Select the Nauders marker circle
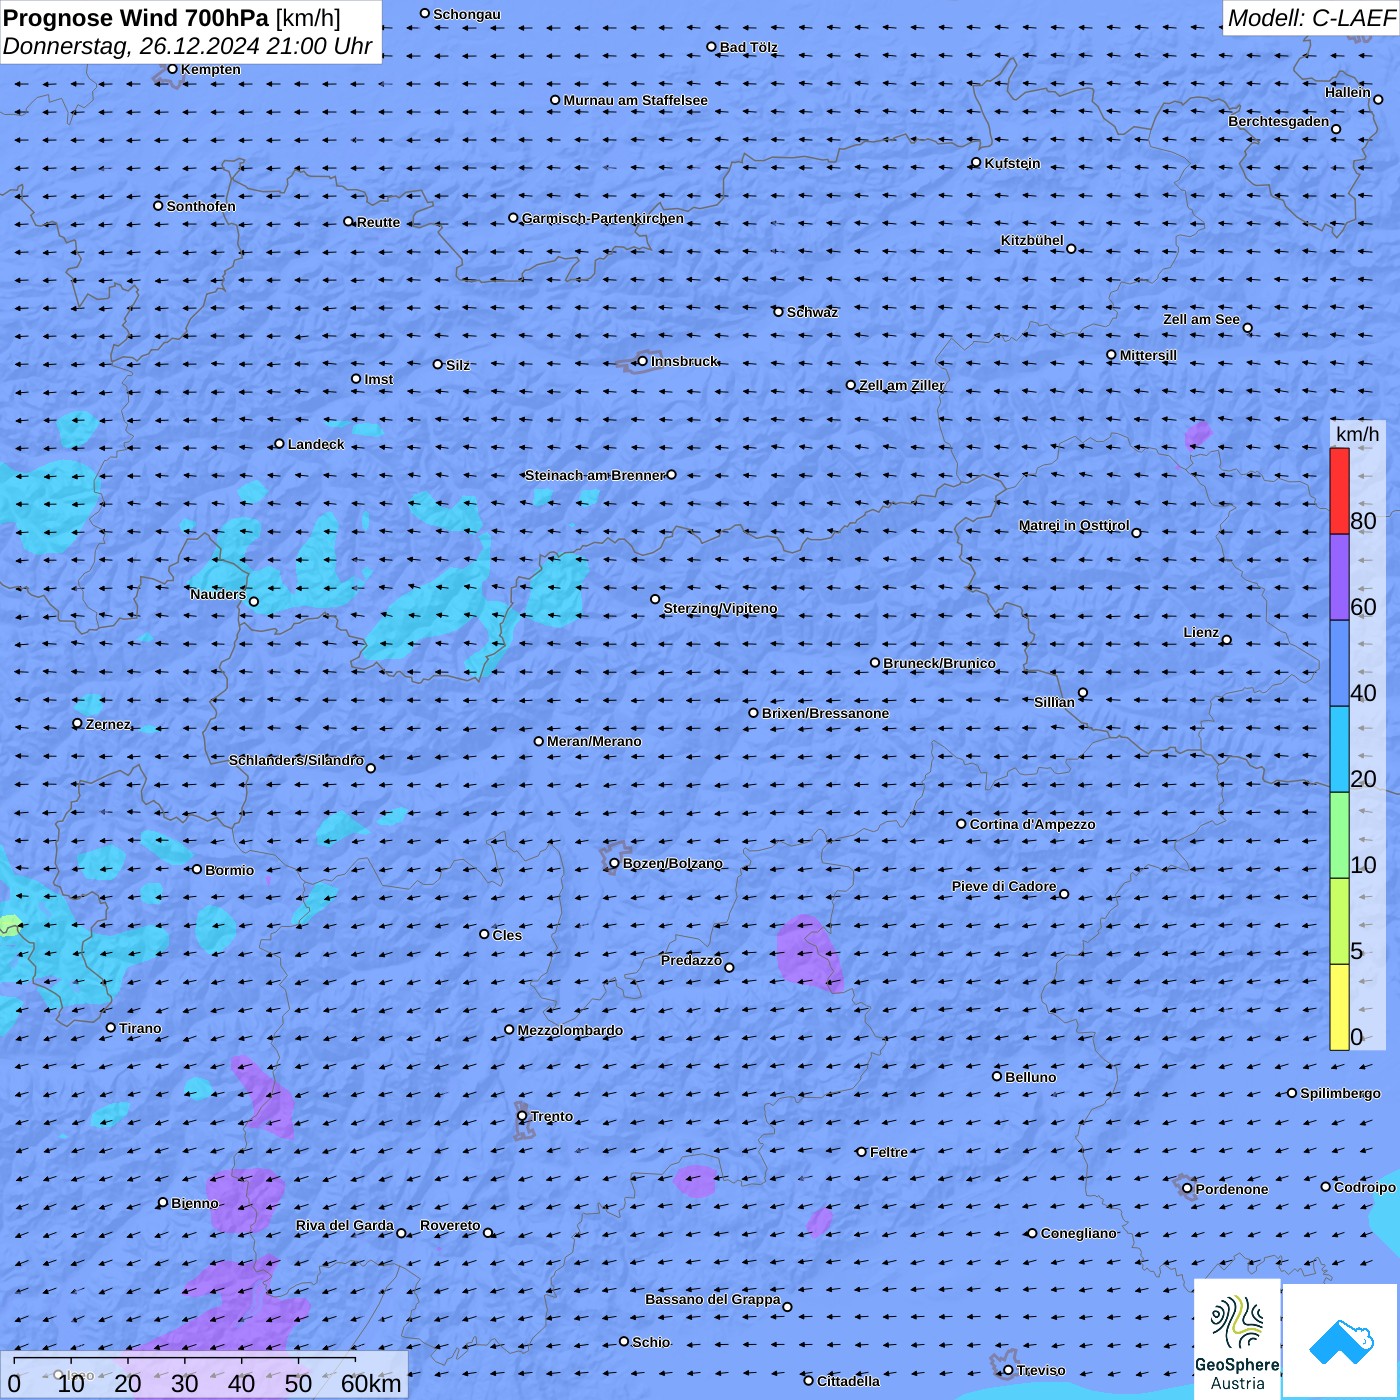This screenshot has height=1400, width=1400. 254,601
